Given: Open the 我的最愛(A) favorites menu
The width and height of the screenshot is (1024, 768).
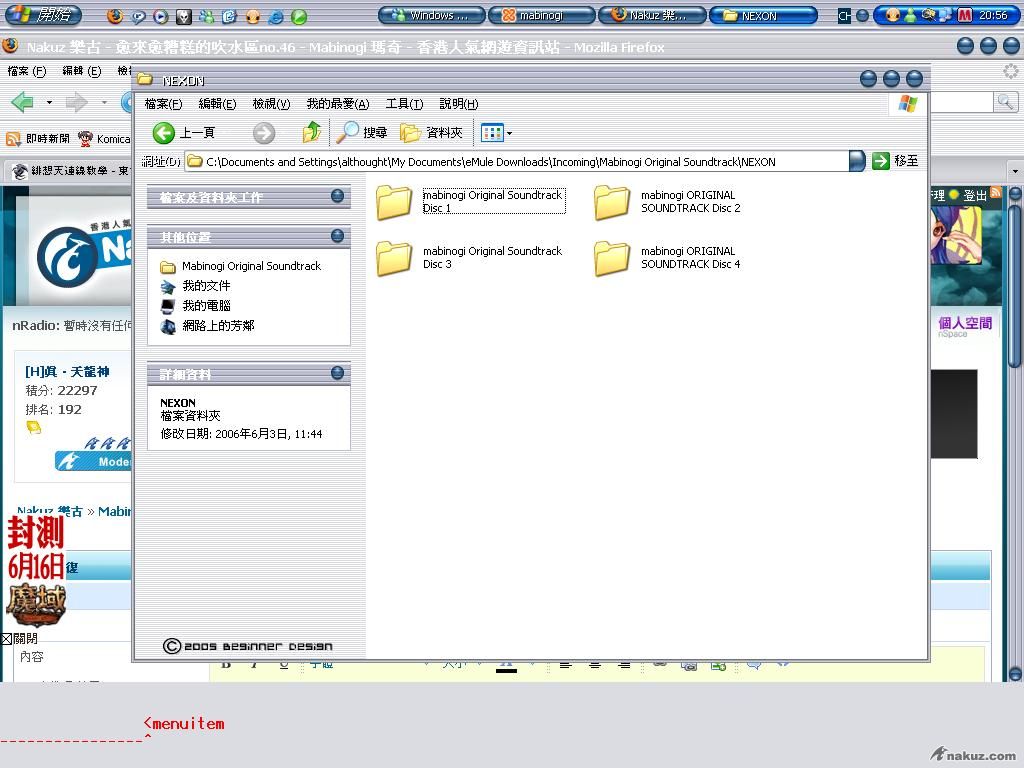Looking at the screenshot, I should (338, 104).
